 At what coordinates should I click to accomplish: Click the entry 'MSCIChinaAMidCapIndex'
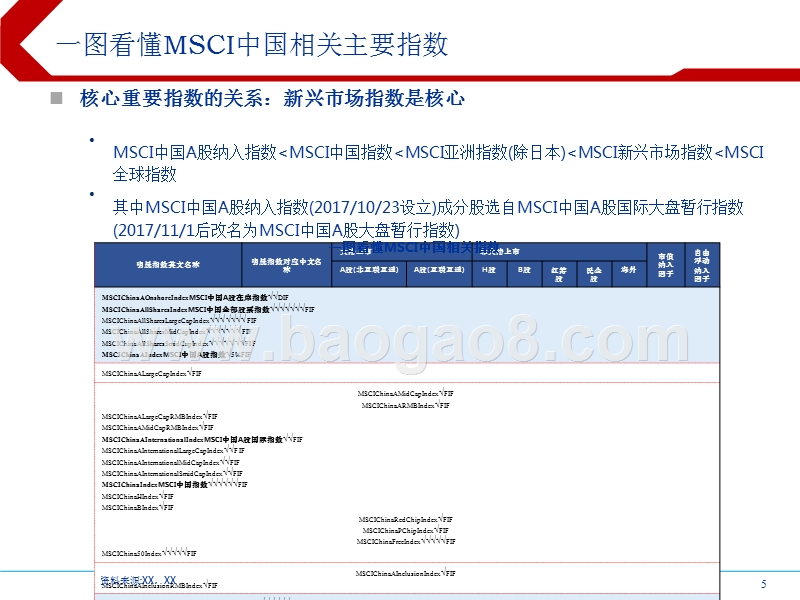[406, 393]
